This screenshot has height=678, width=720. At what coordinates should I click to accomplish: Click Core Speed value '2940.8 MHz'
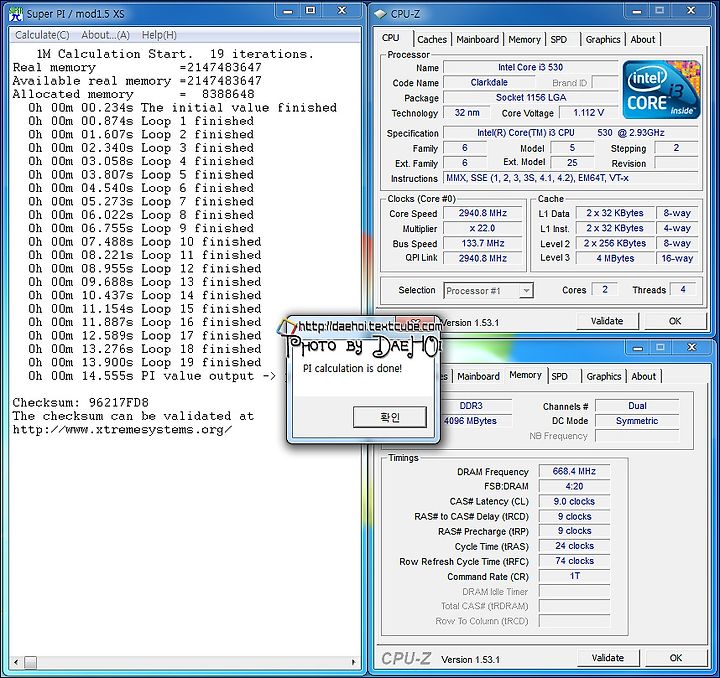(482, 213)
